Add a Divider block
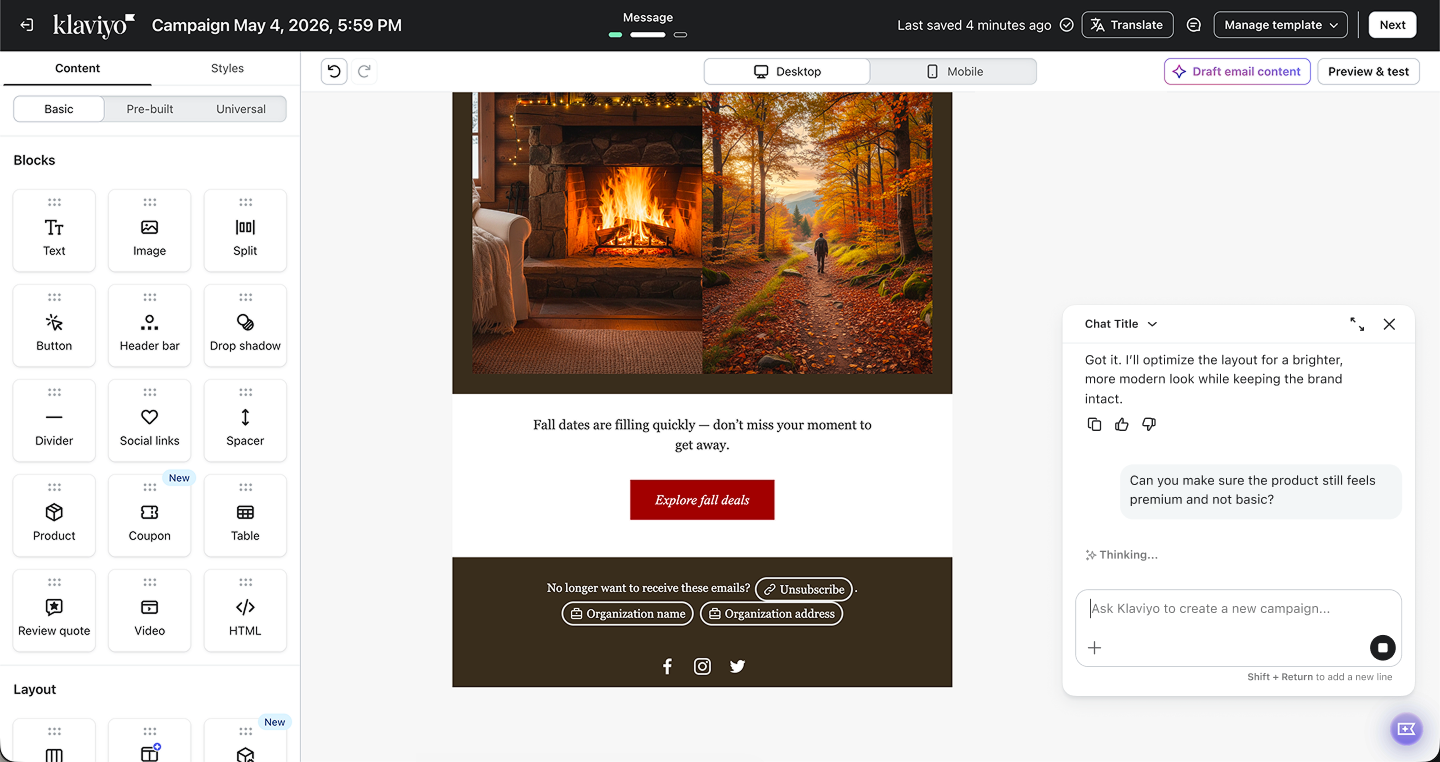The image size is (1440, 762). [x=54, y=420]
